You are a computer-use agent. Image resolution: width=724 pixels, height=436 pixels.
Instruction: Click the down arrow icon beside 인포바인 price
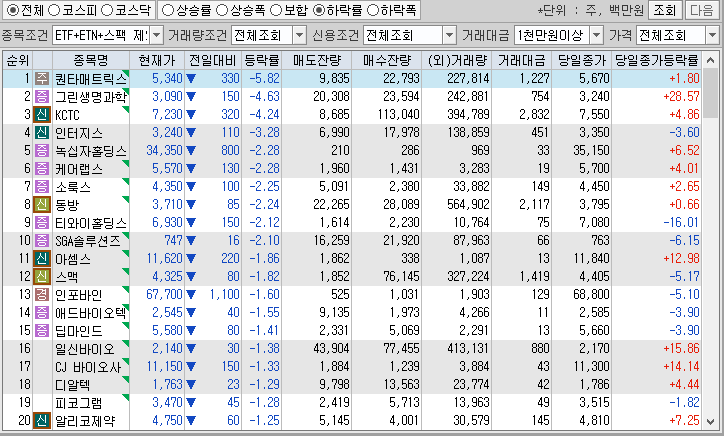click(x=191, y=295)
